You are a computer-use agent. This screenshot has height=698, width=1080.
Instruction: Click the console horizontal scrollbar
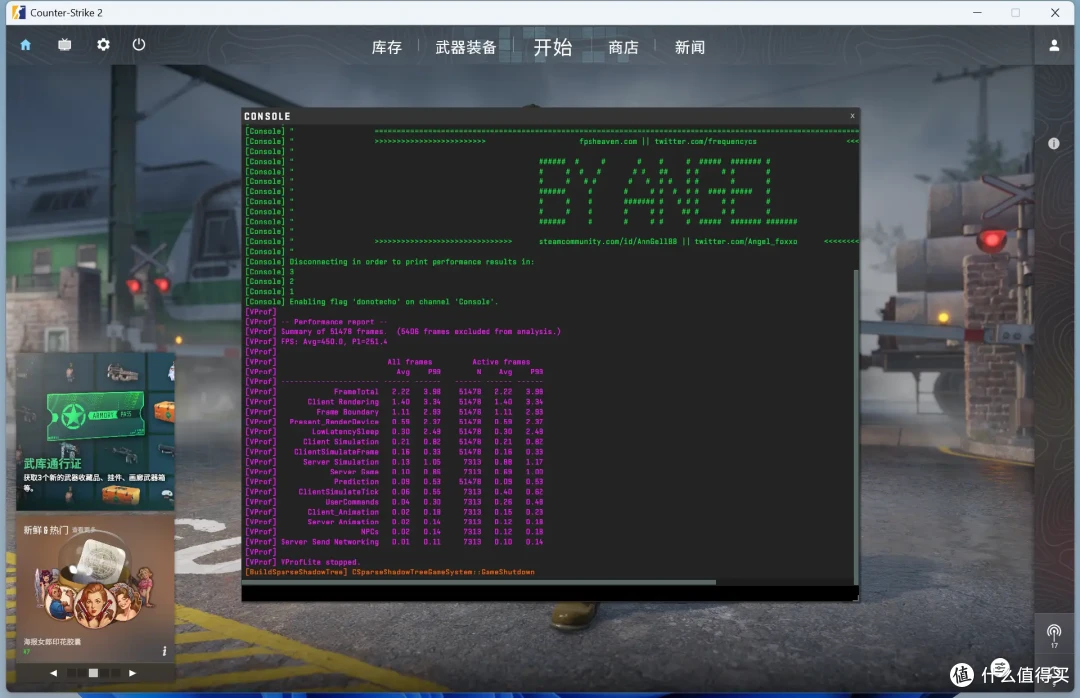[x=479, y=583]
